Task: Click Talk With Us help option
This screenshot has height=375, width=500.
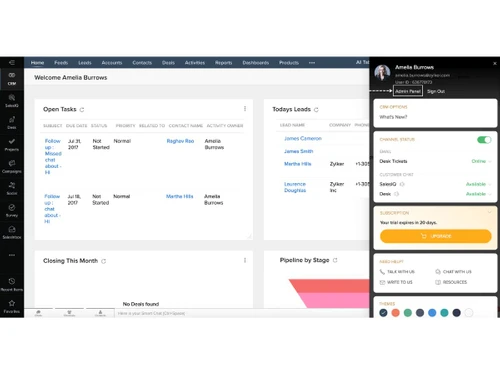Action: click(x=397, y=272)
